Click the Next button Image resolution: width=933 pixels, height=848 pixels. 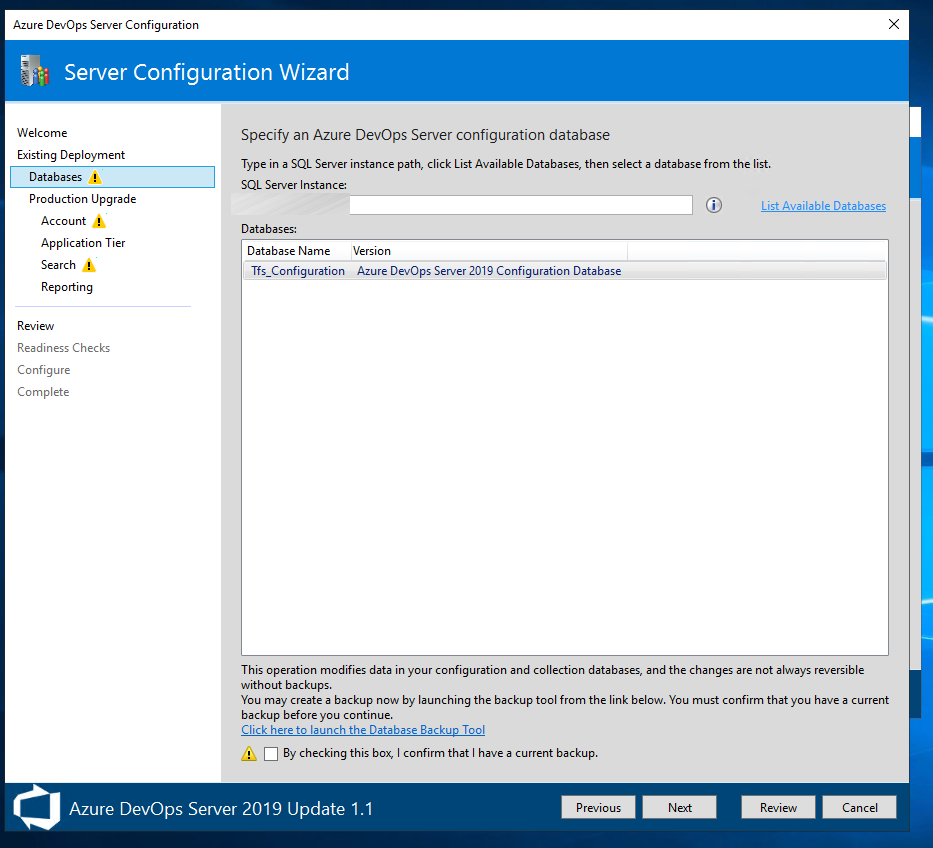coord(680,808)
